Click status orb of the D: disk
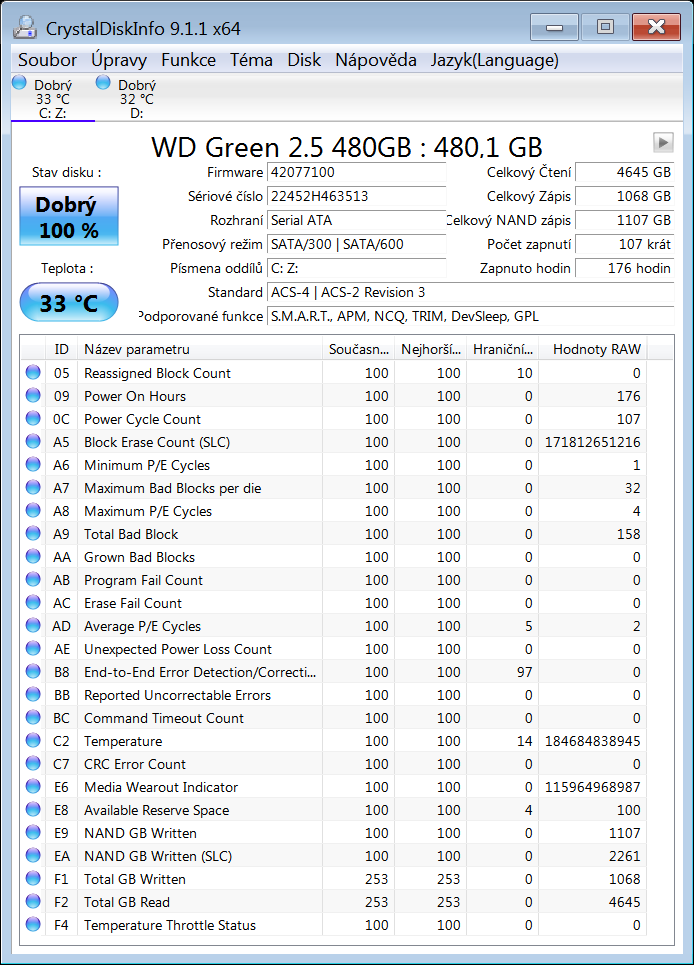 tap(103, 84)
